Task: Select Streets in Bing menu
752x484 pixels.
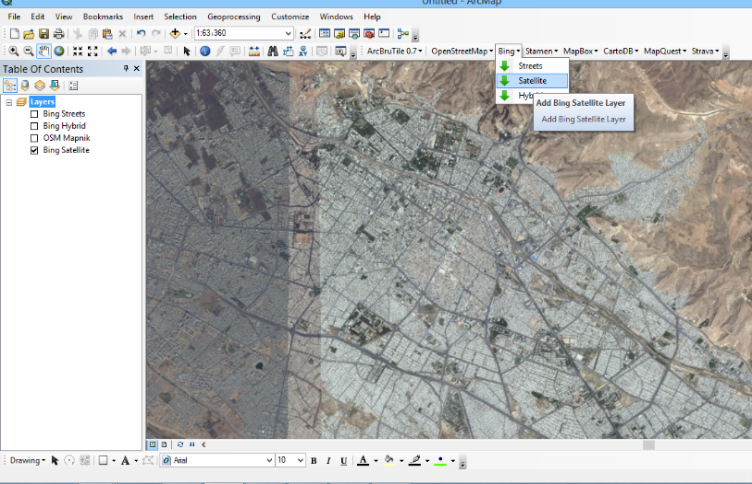Action: [532, 66]
